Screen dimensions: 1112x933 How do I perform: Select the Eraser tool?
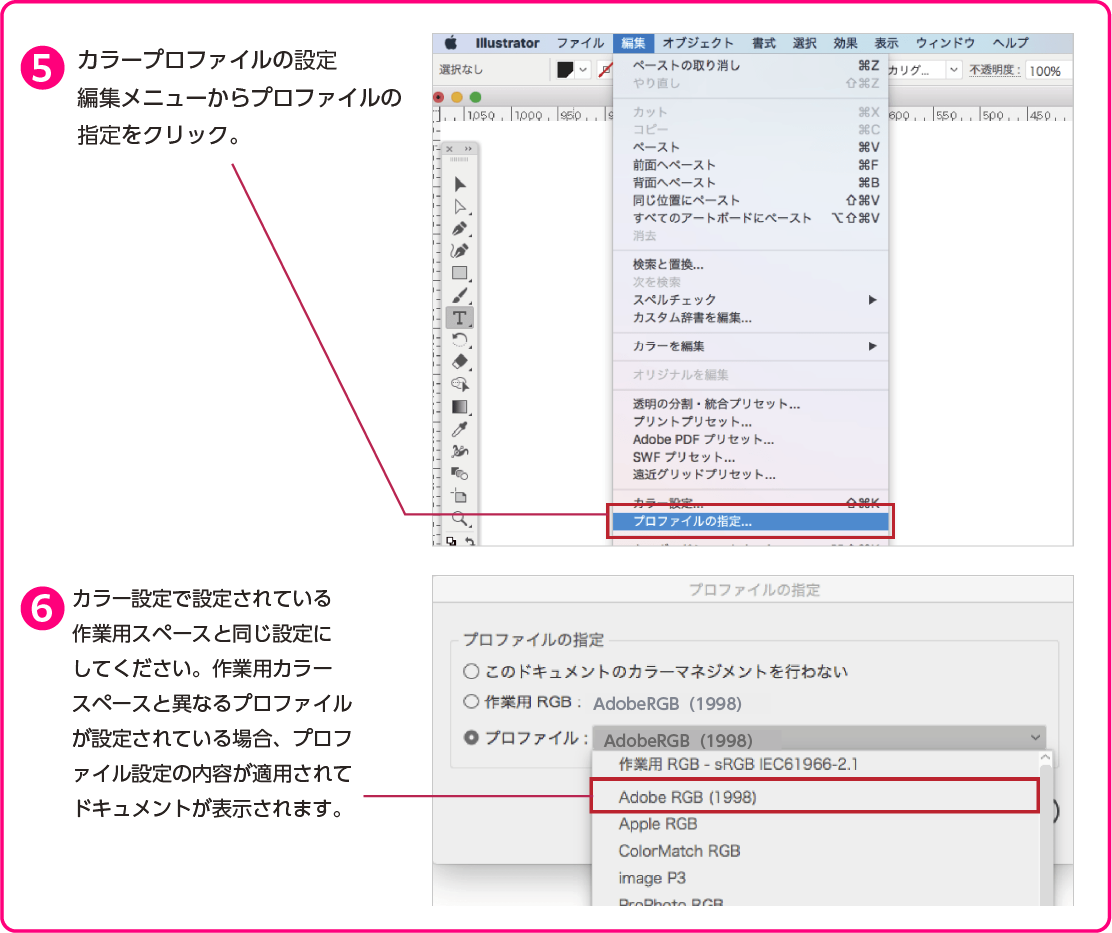pos(460,362)
